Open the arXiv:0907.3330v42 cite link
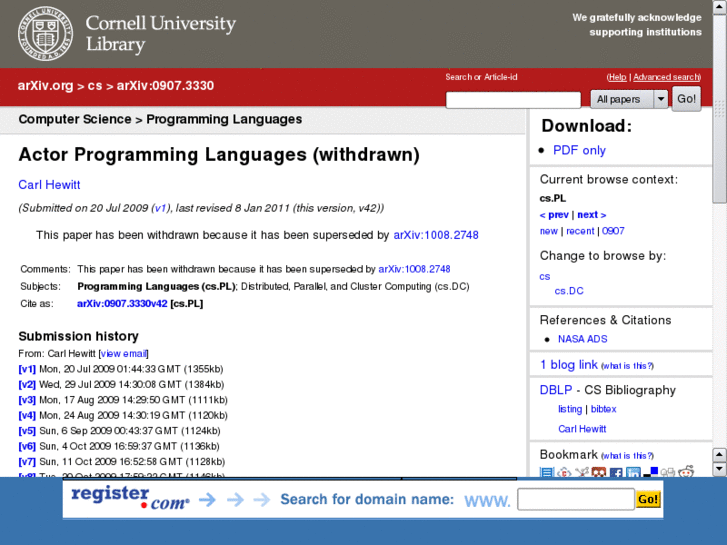The width and height of the screenshot is (727, 545). pyautogui.click(x=122, y=304)
